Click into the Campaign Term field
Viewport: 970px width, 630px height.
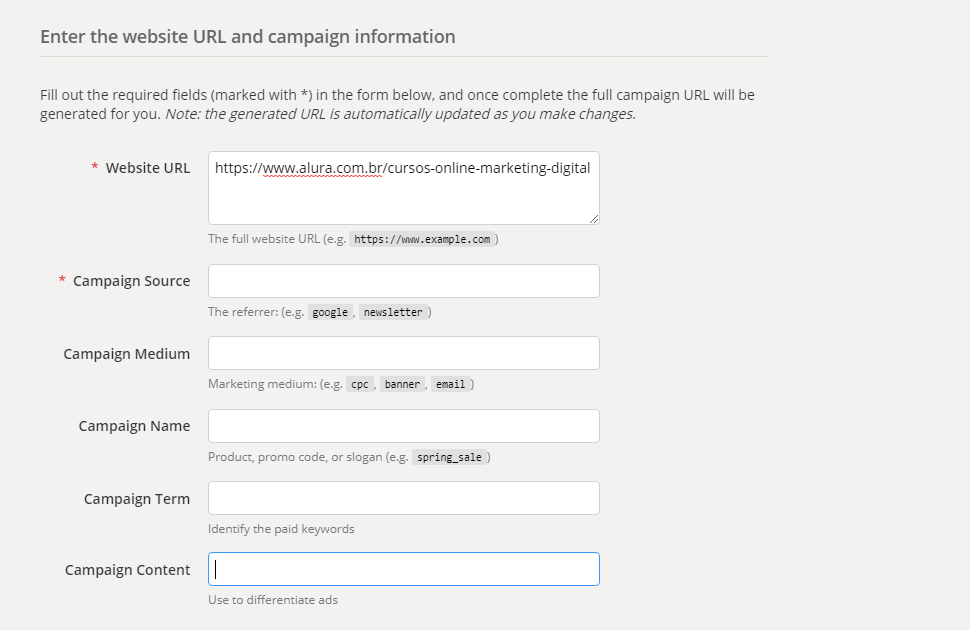click(x=403, y=498)
